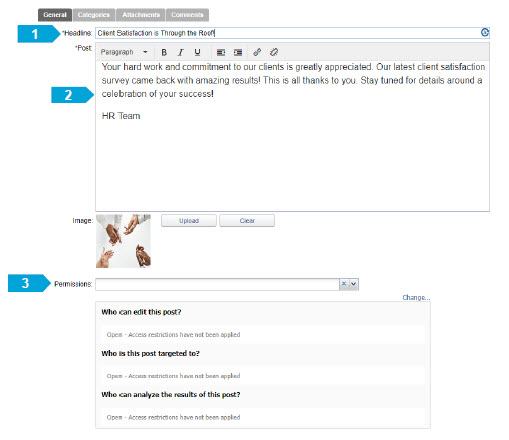Toggle Bold formatting in post editor
509x440 pixels.
[164, 52]
